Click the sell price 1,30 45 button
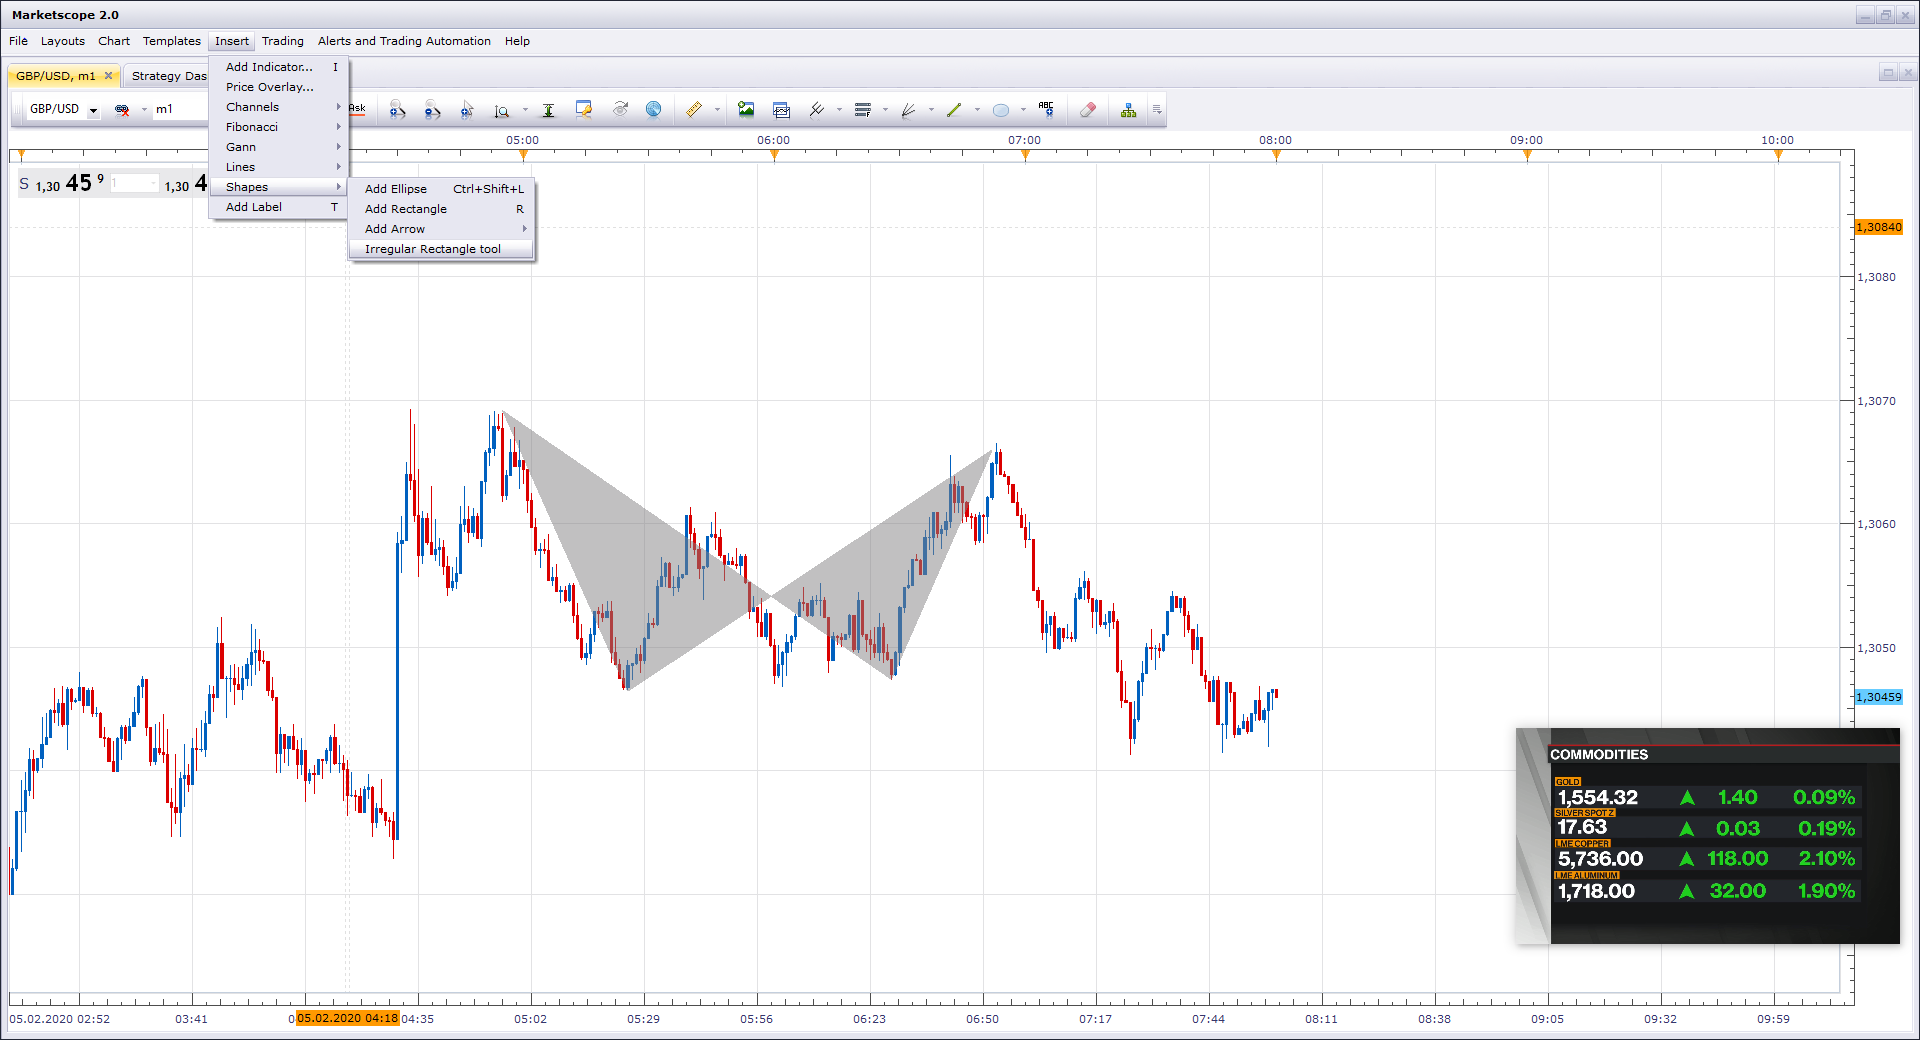1920x1040 pixels. tap(62, 184)
